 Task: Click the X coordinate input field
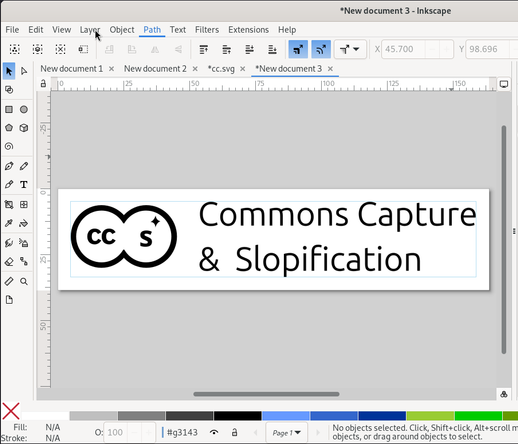tap(403, 49)
